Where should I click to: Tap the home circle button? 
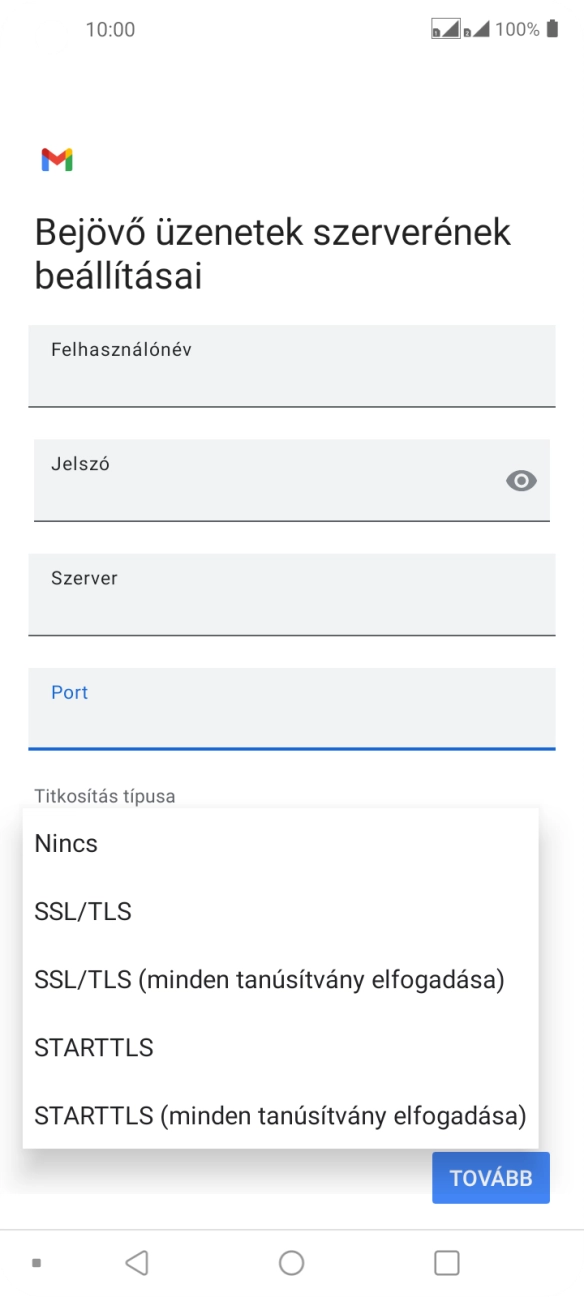[x=291, y=1262]
